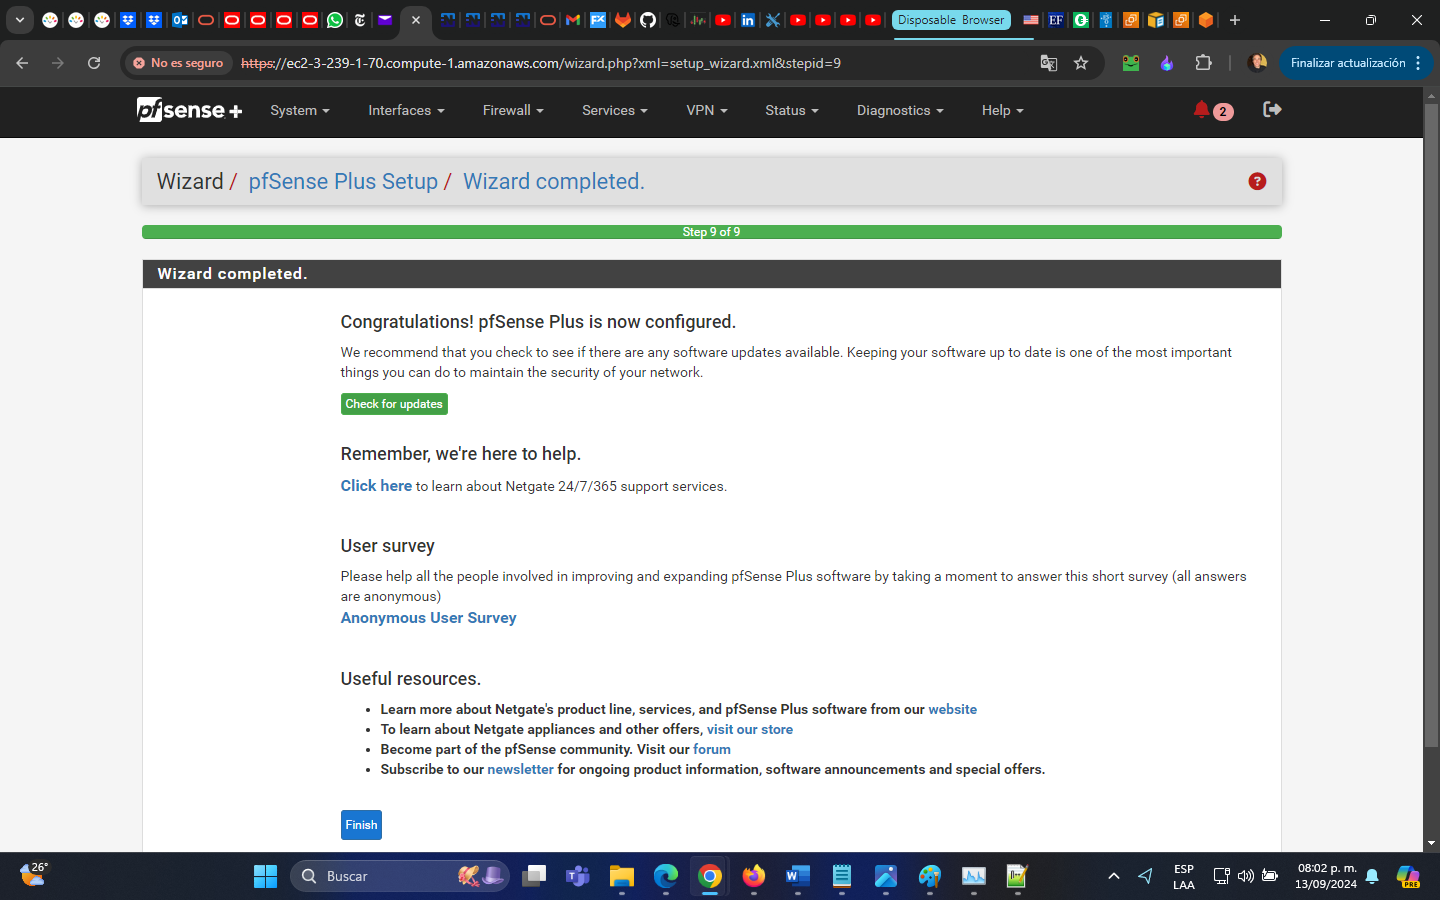Viewport: 1440px width, 900px height.
Task: Switch to the GitLab tab
Action: coord(623,20)
